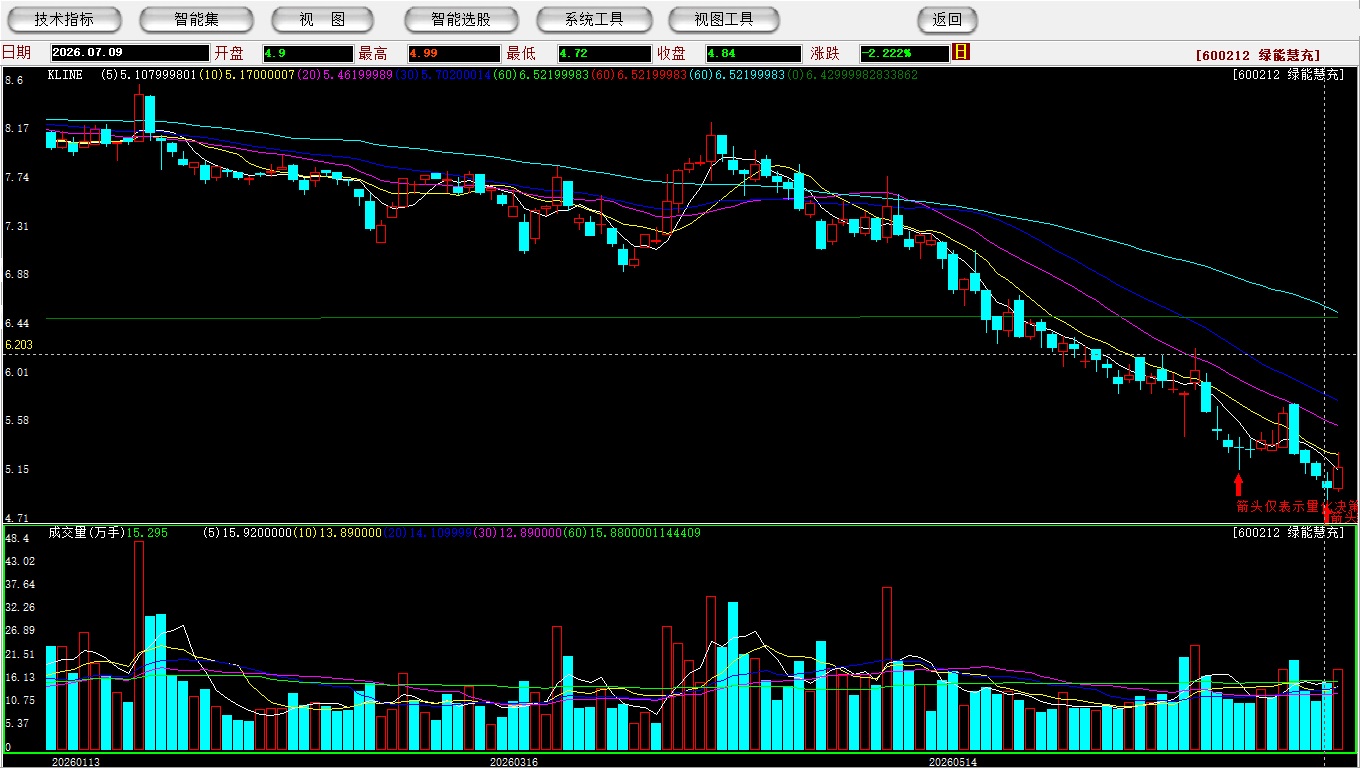The width and height of the screenshot is (1360, 768).
Task: Click the 最低 value 4.72
Action: (604, 53)
